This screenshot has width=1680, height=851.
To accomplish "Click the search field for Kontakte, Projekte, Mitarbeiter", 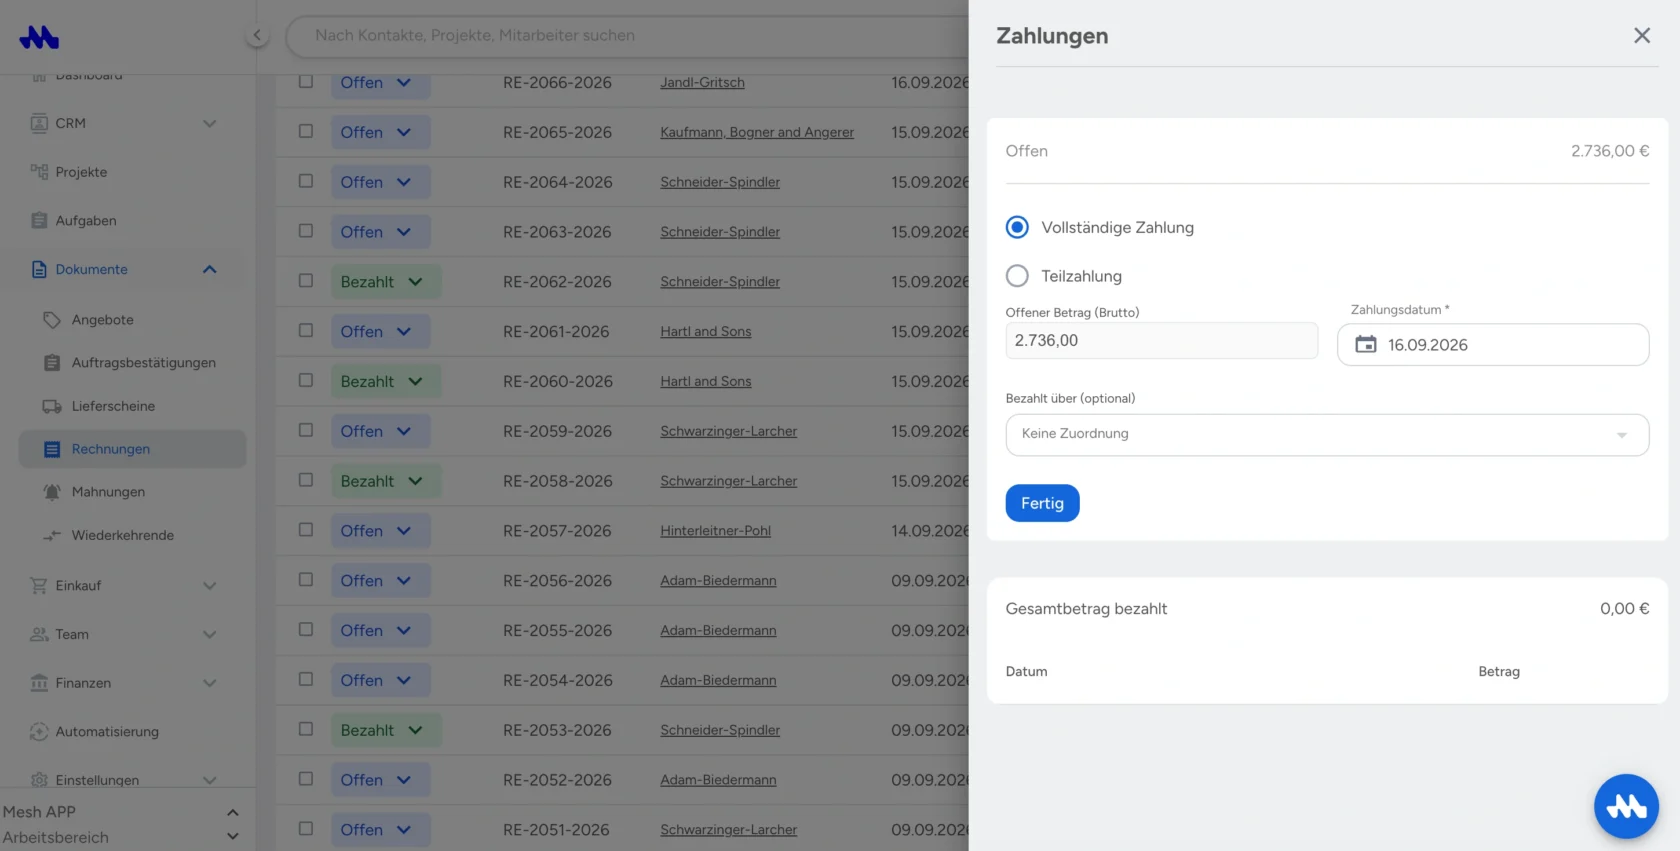I will pos(626,36).
